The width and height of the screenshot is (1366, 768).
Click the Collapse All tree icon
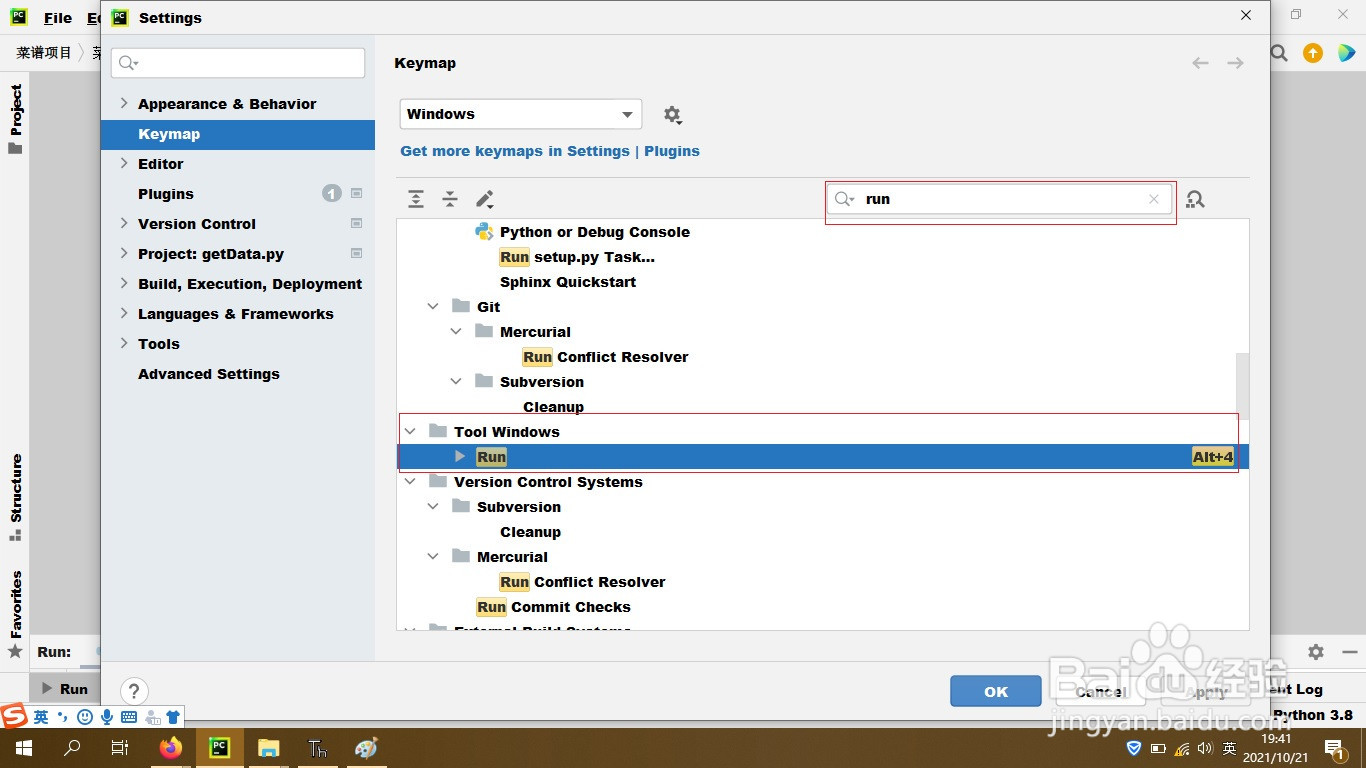tap(450, 199)
